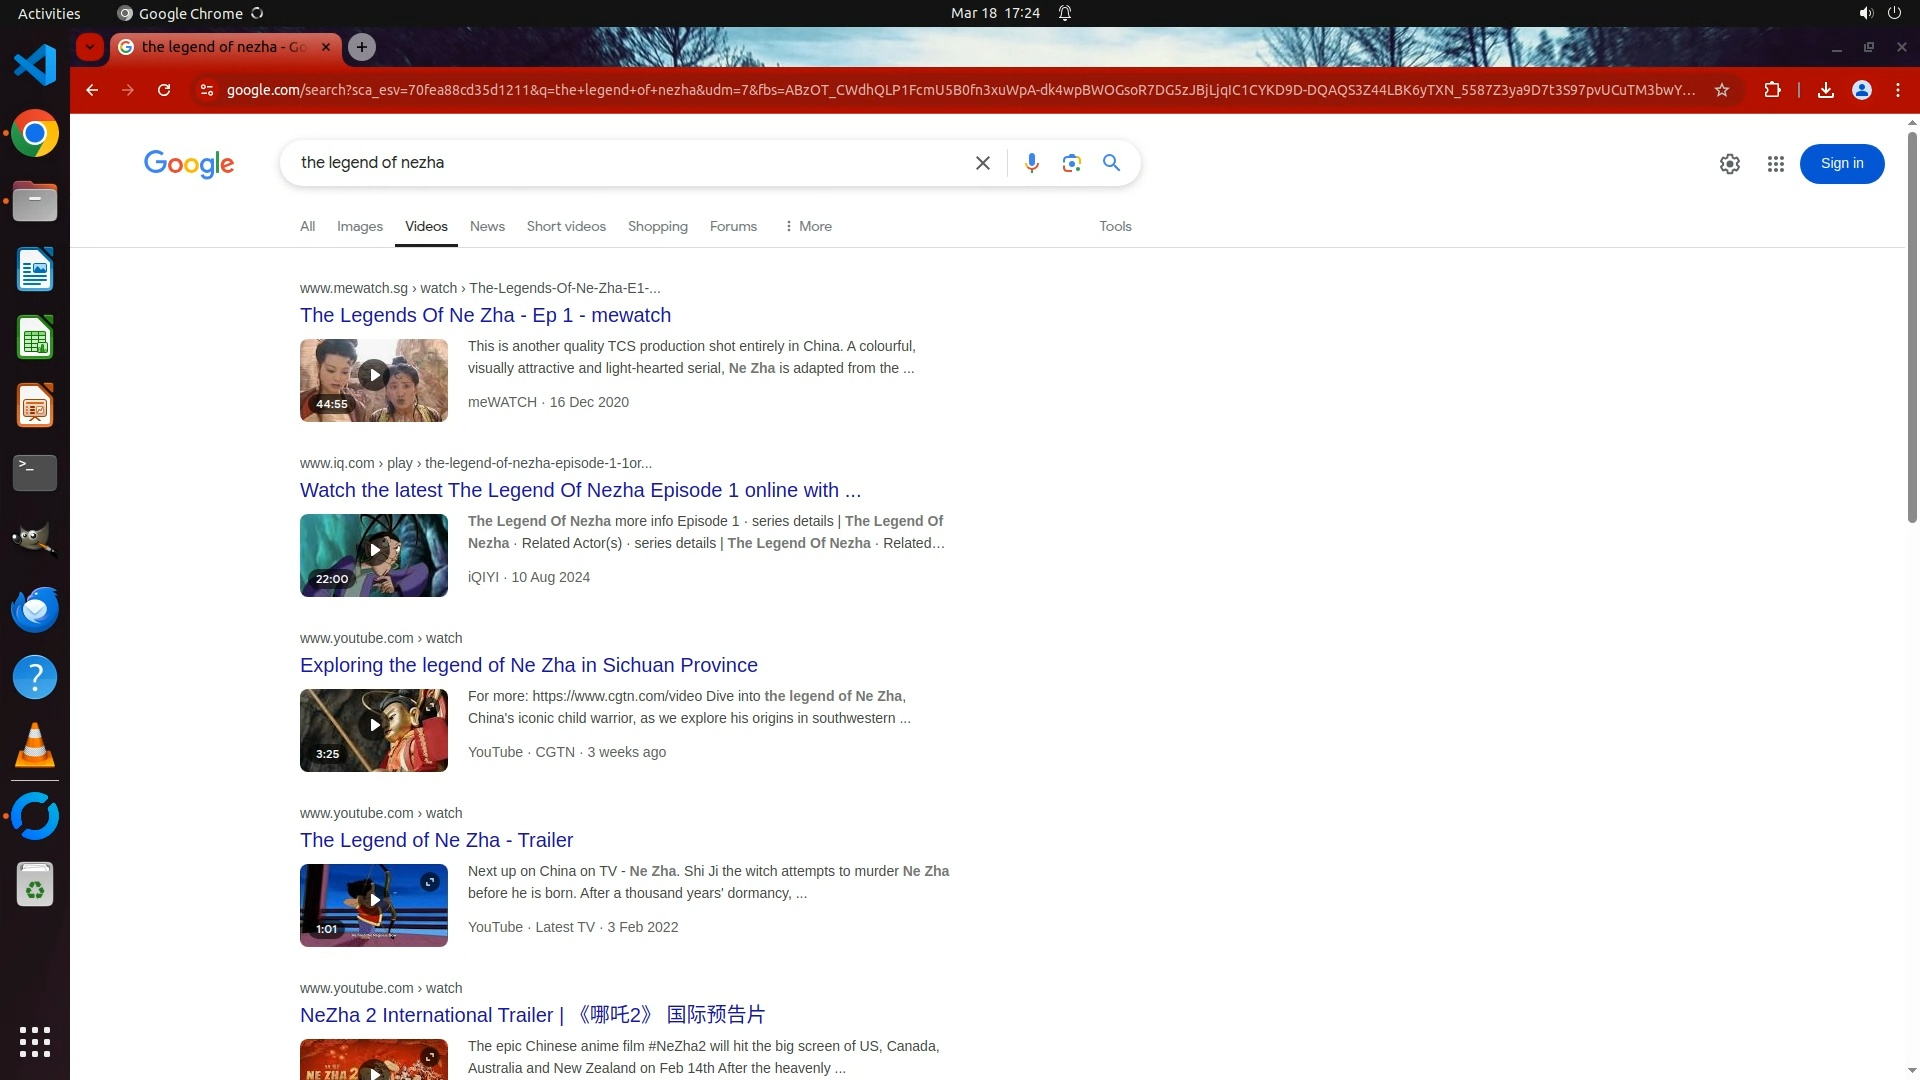Click the voice search microphone icon
The width and height of the screenshot is (1920, 1080).
(1031, 163)
